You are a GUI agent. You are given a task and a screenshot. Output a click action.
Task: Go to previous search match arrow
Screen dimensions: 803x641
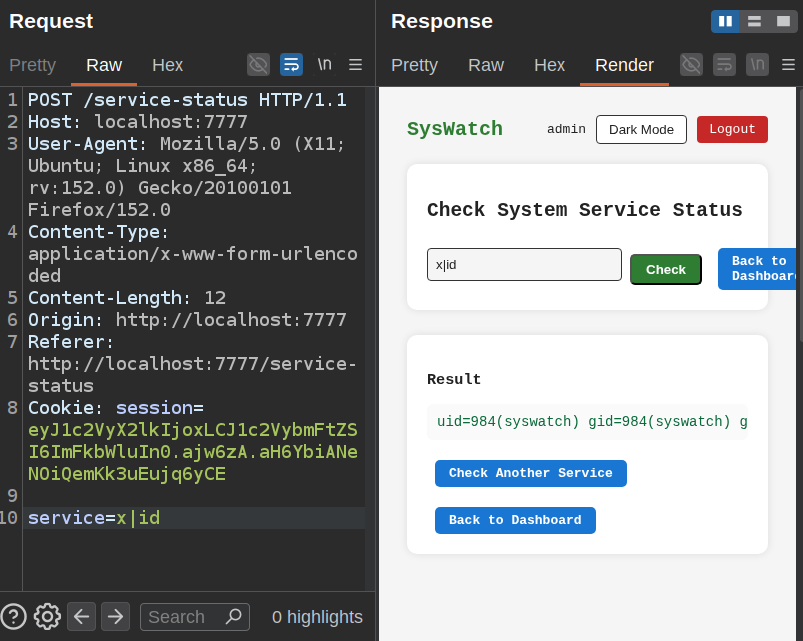[x=81, y=616]
